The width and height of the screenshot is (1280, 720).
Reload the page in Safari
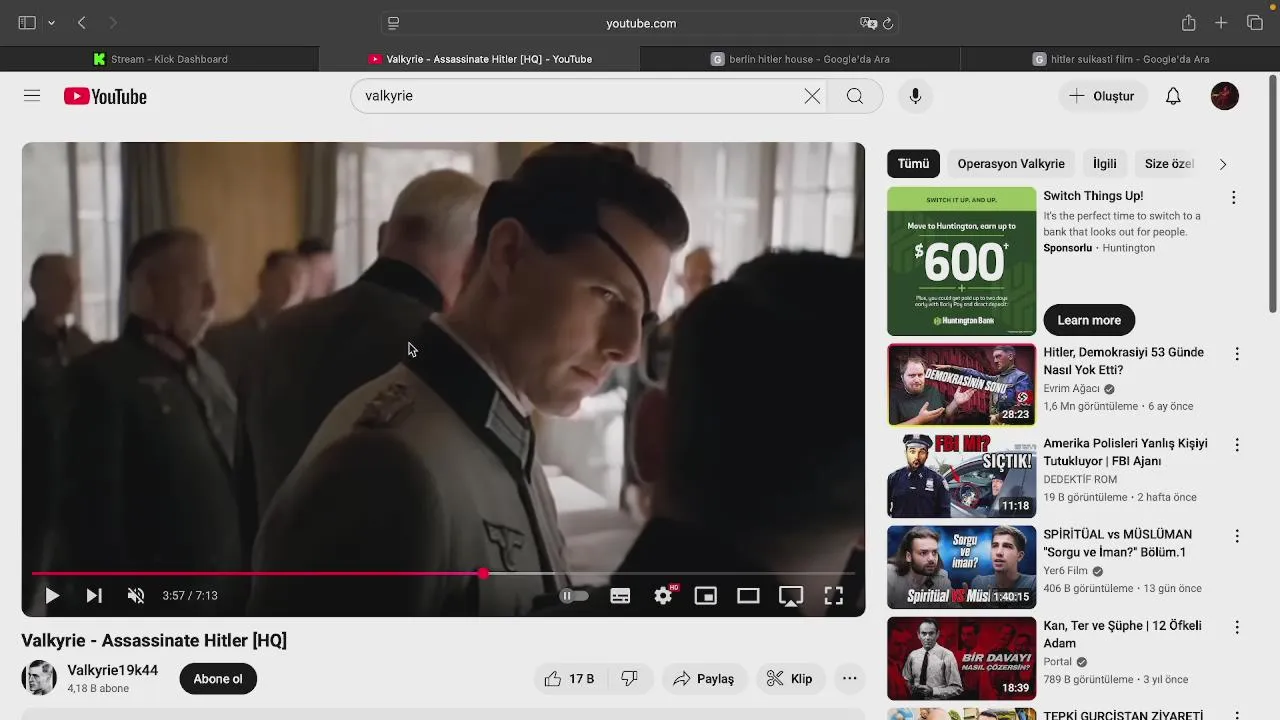pos(887,23)
